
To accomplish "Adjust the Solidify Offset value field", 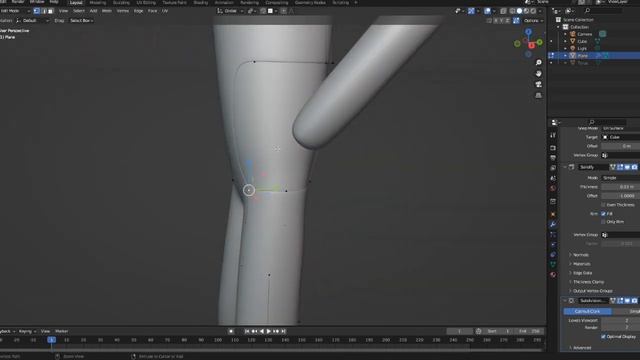I will coord(620,196).
